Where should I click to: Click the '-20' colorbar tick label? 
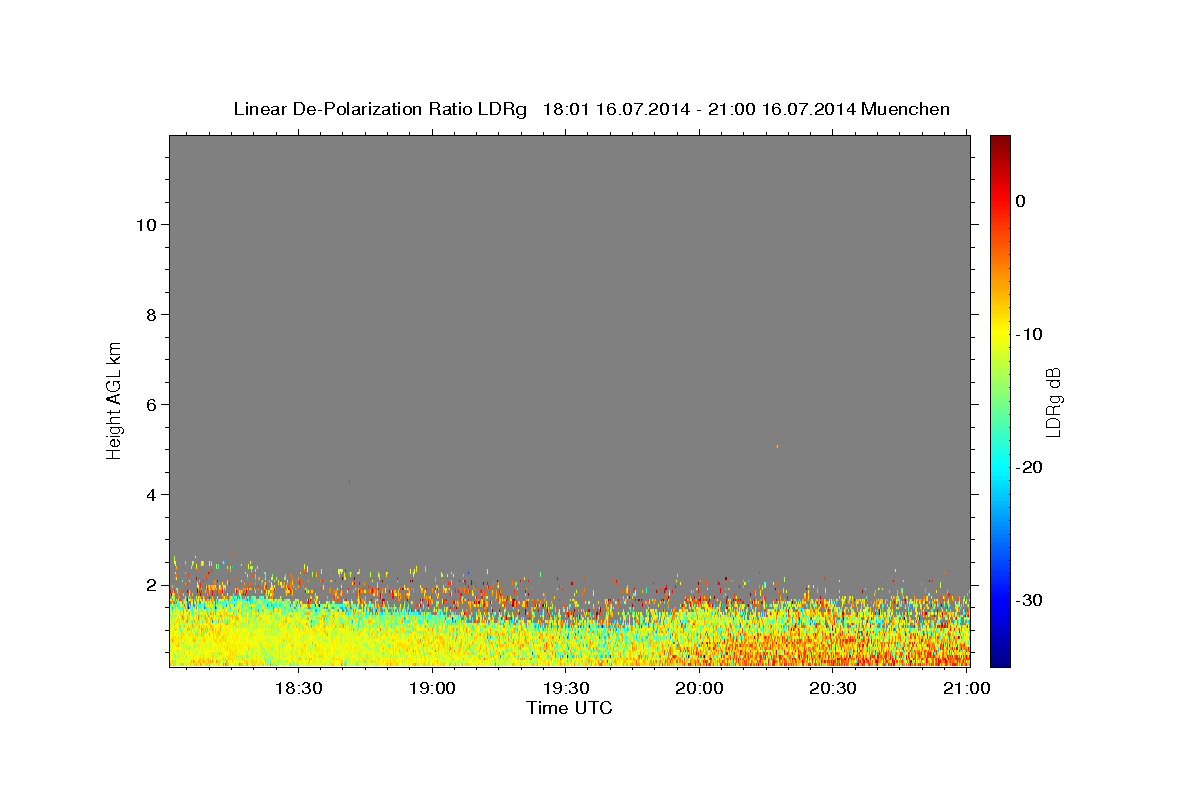[x=1030, y=467]
